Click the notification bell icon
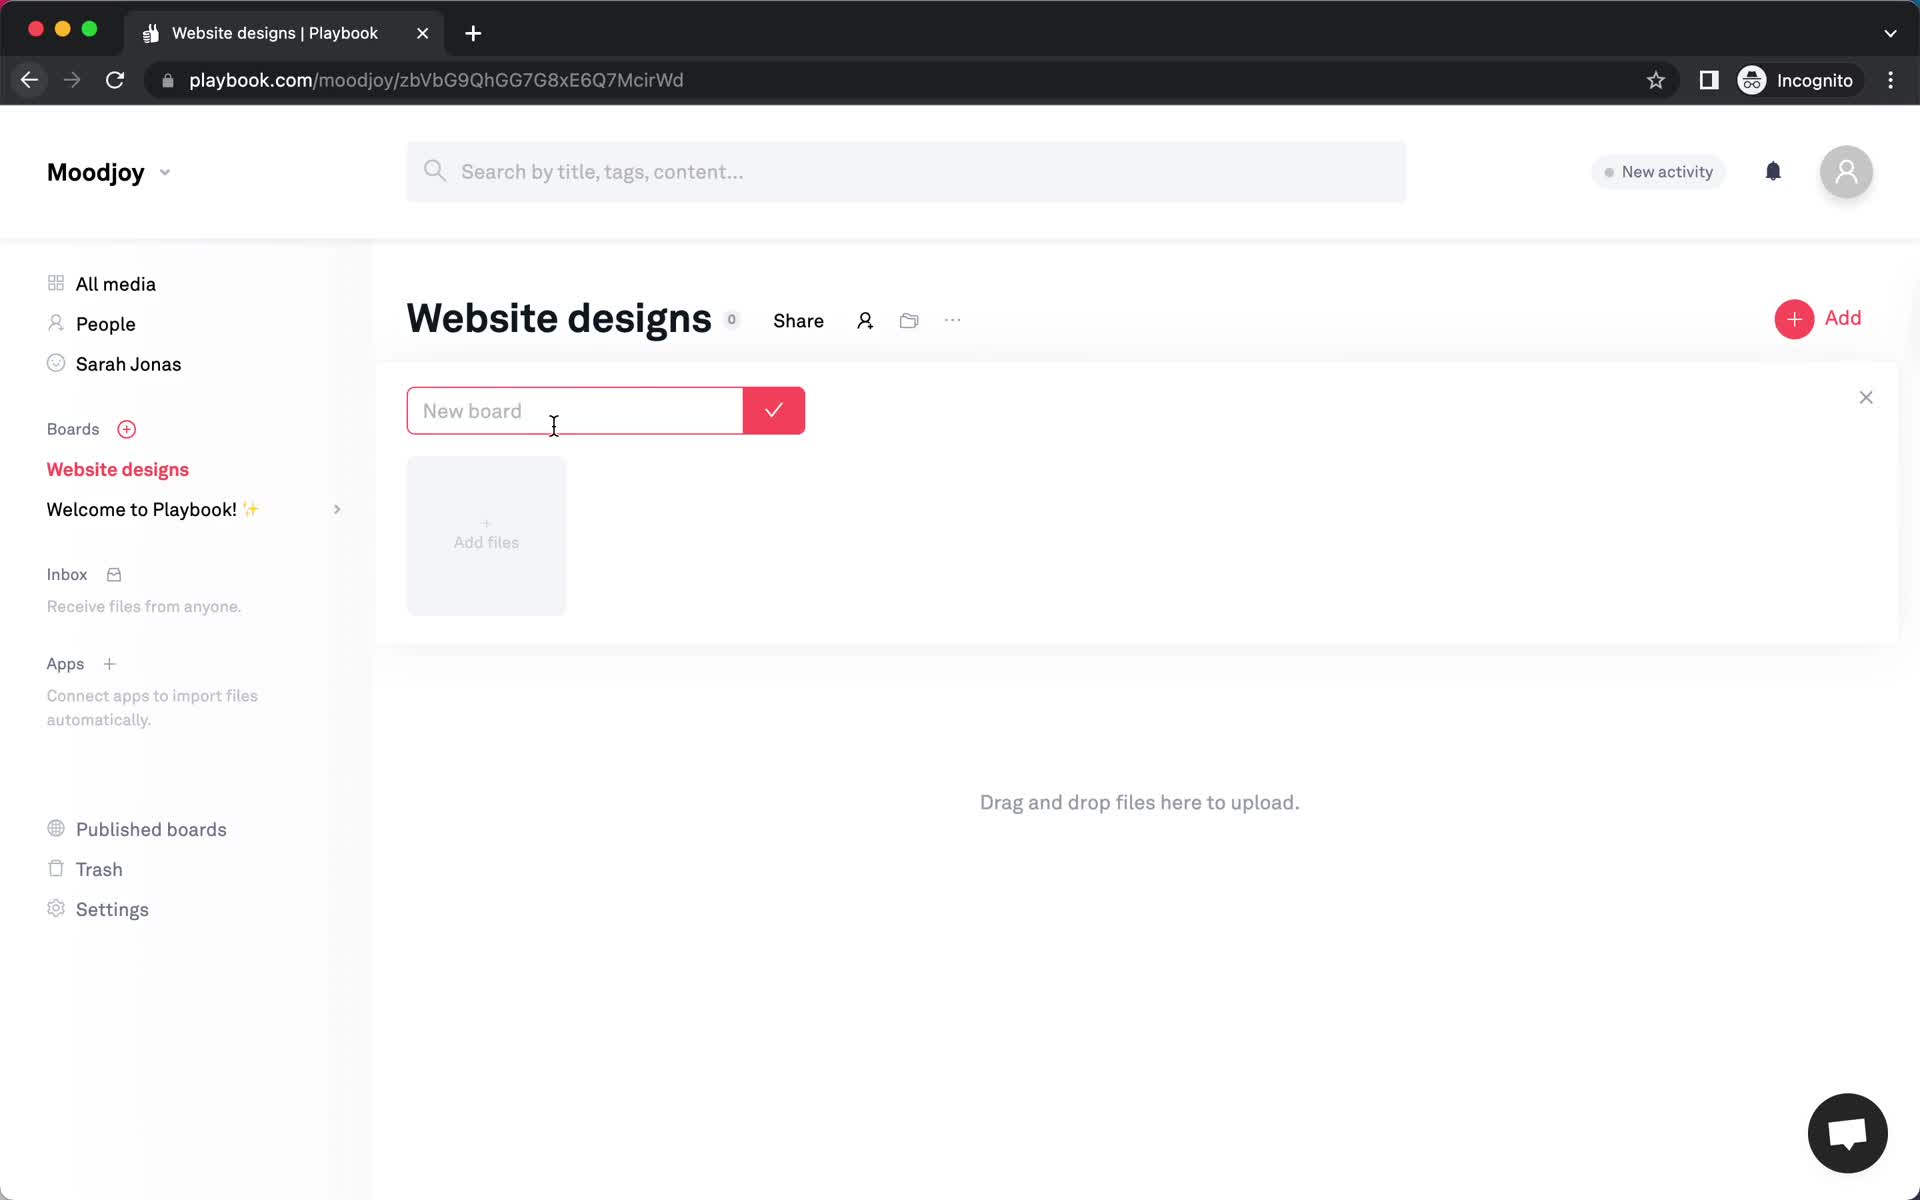Screen dimensions: 1920x1200 pos(1772,171)
